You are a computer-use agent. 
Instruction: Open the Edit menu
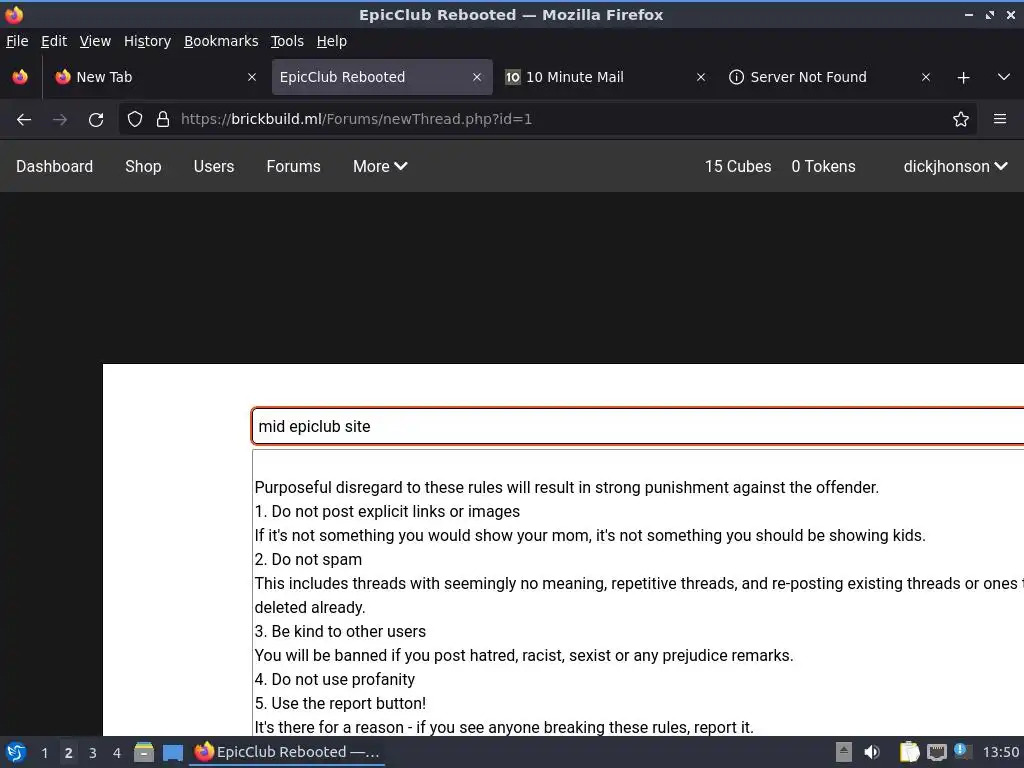pyautogui.click(x=54, y=41)
